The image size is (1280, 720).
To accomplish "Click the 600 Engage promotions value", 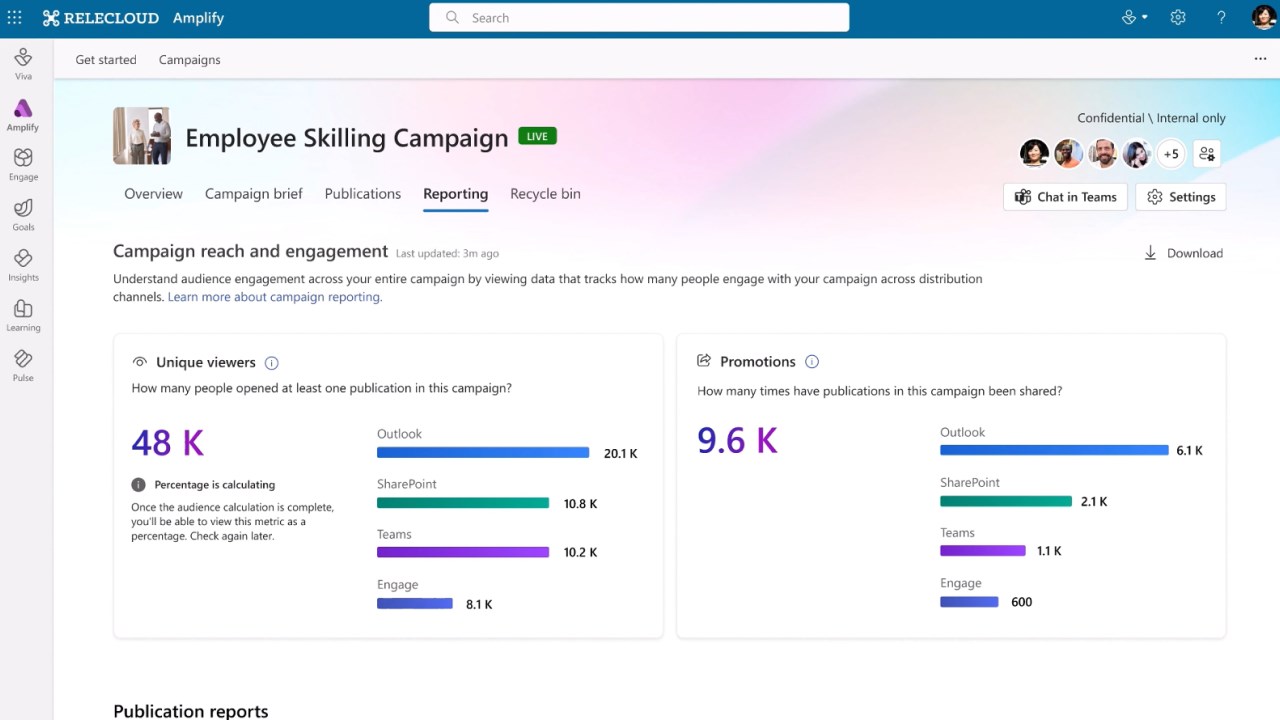I will (1022, 602).
